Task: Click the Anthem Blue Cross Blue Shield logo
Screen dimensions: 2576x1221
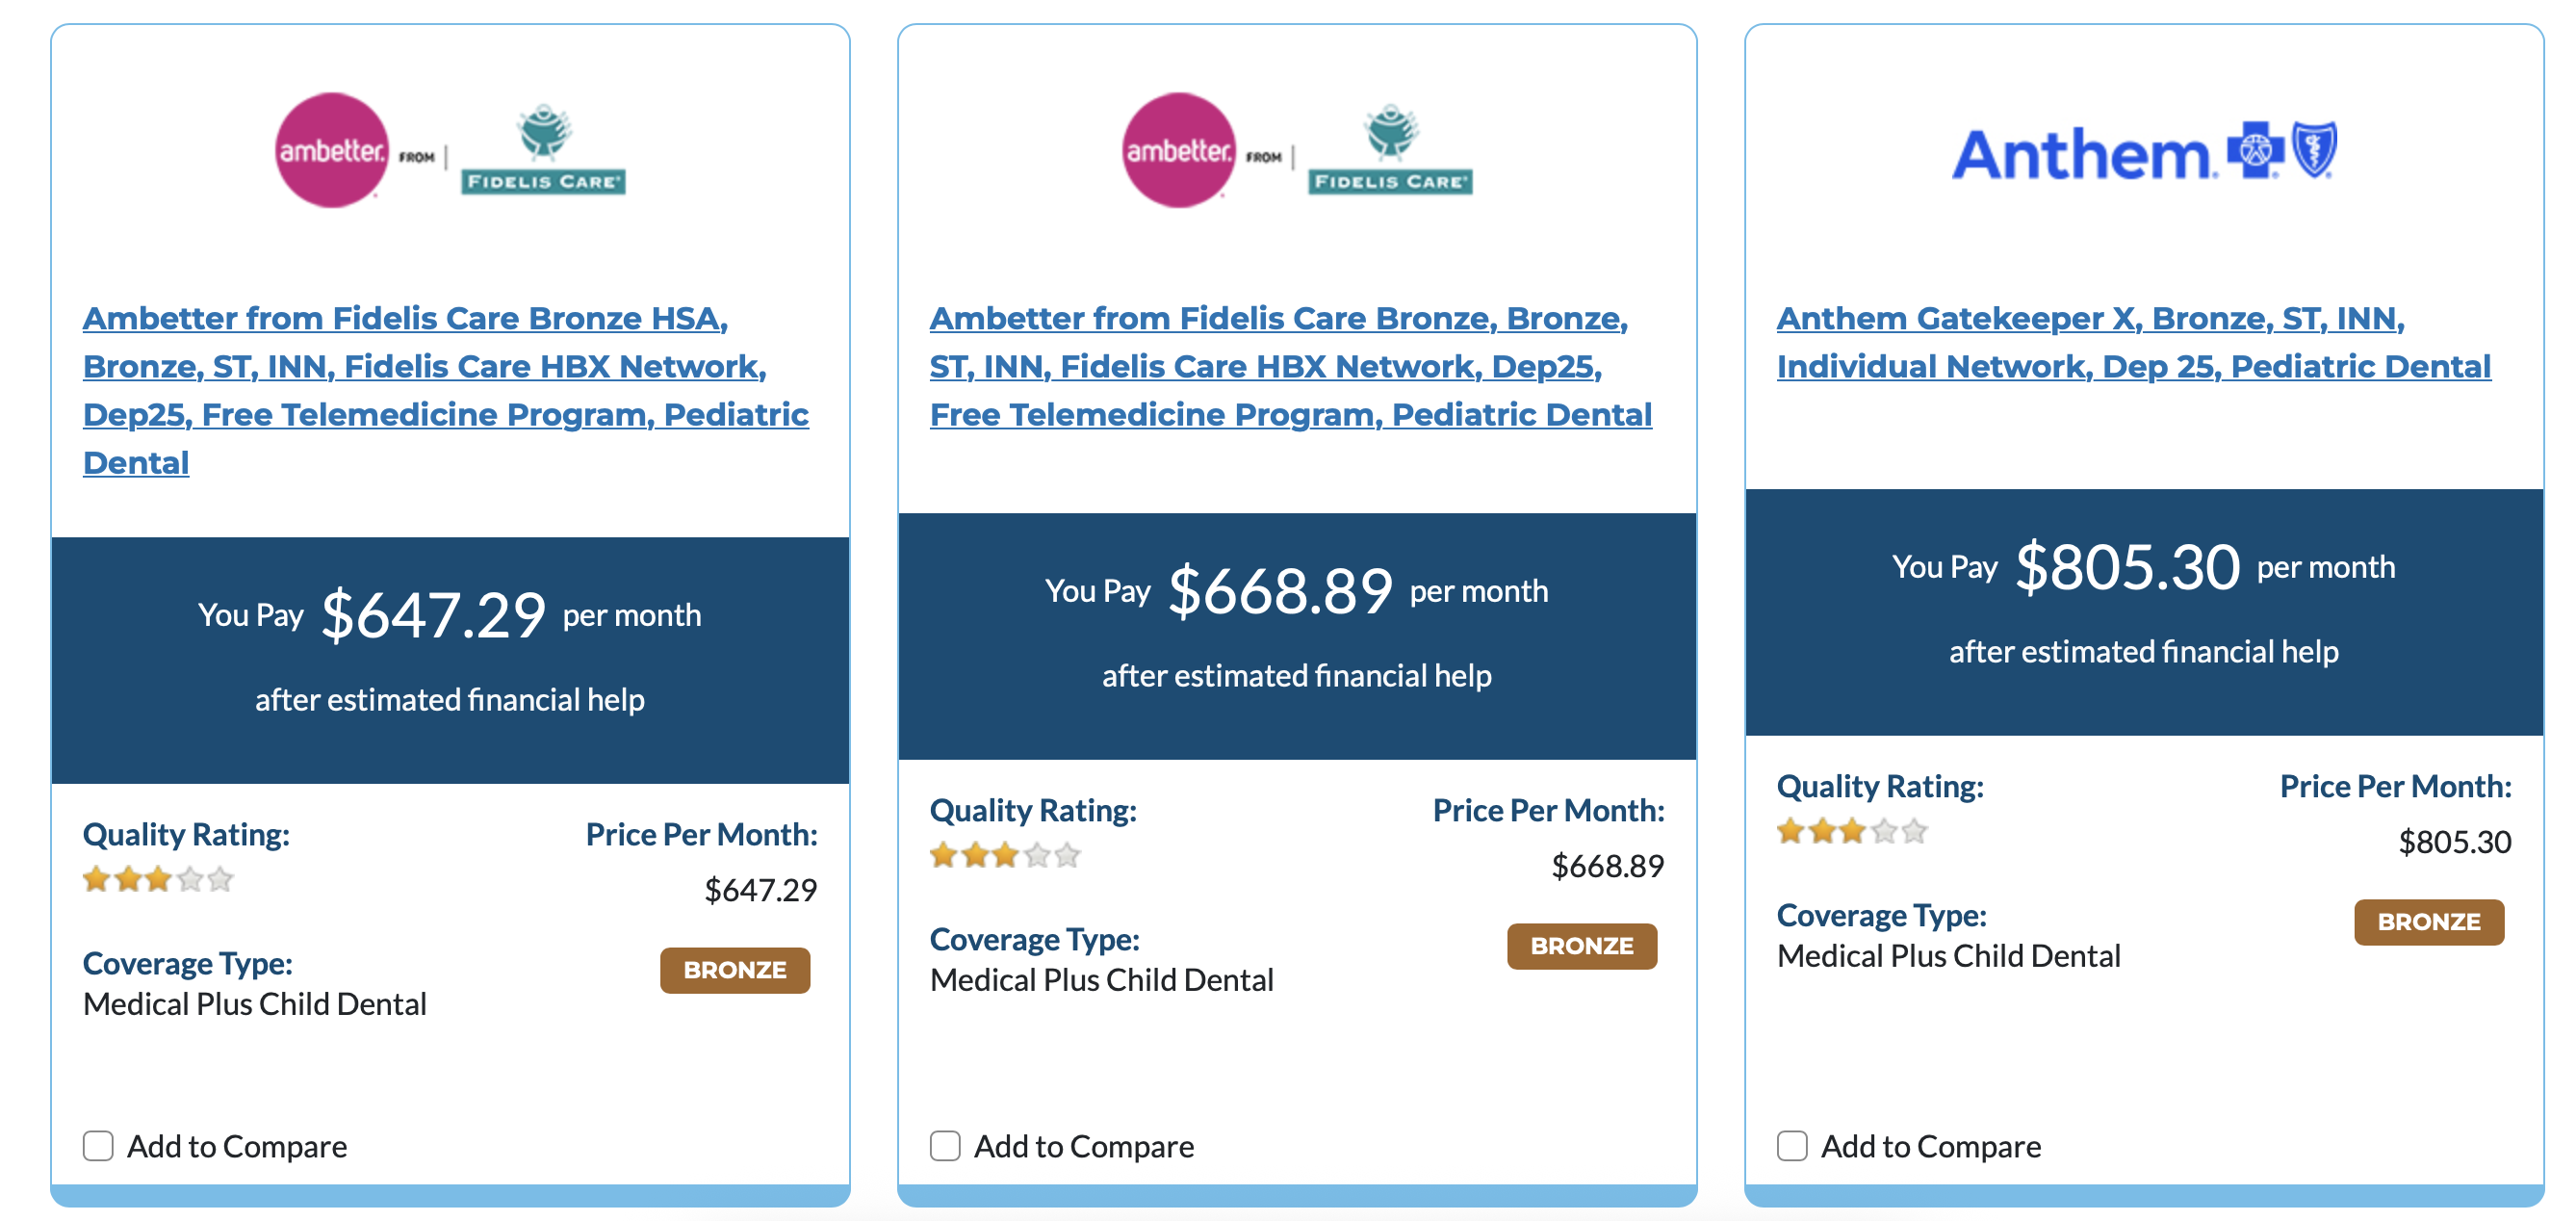Action: pyautogui.click(x=2143, y=153)
